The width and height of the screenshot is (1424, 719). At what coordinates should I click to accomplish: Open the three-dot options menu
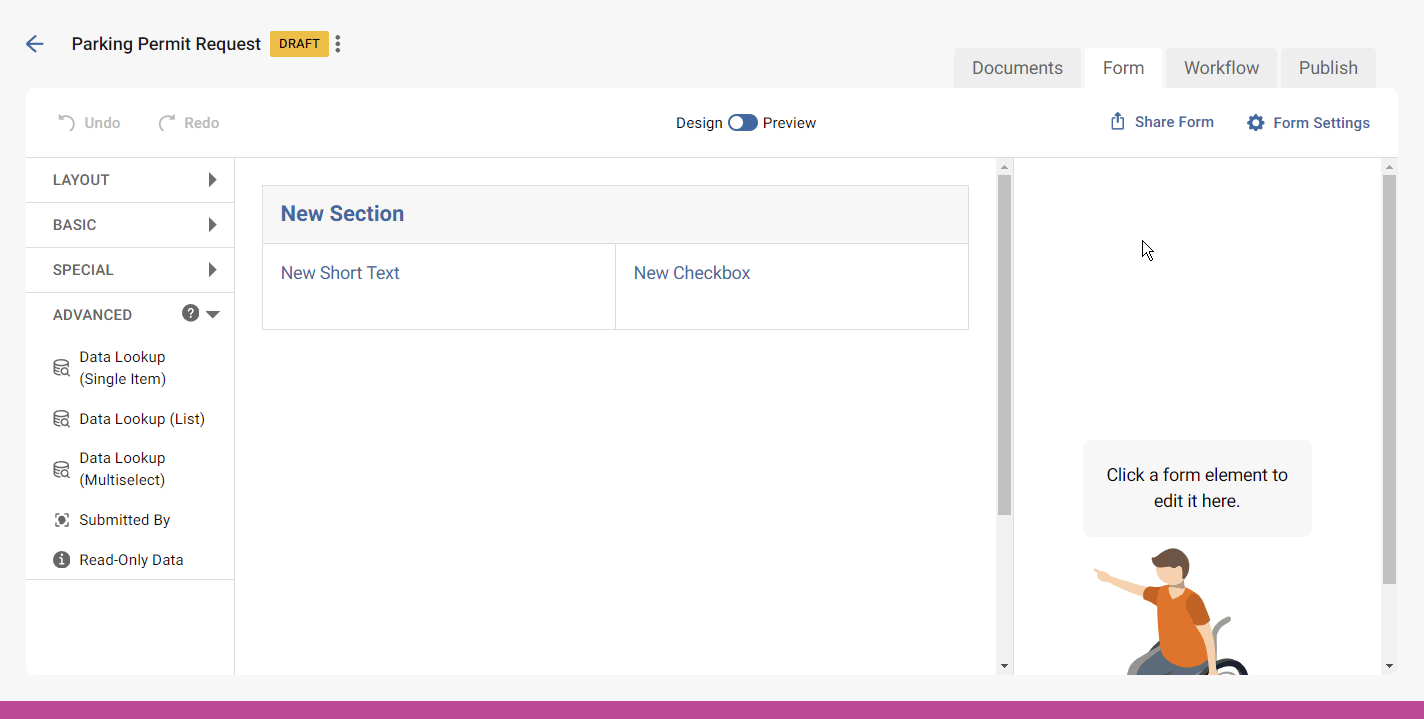coord(338,44)
